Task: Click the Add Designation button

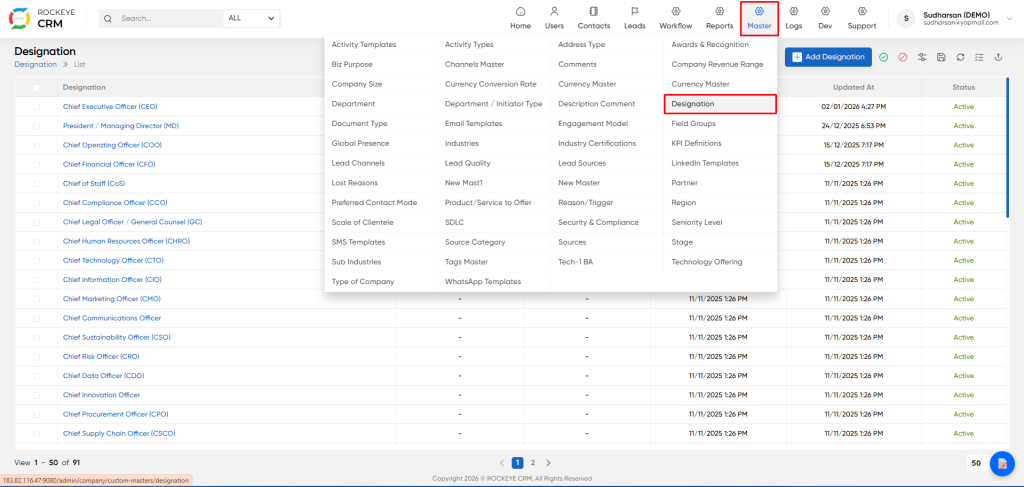Action: point(828,57)
